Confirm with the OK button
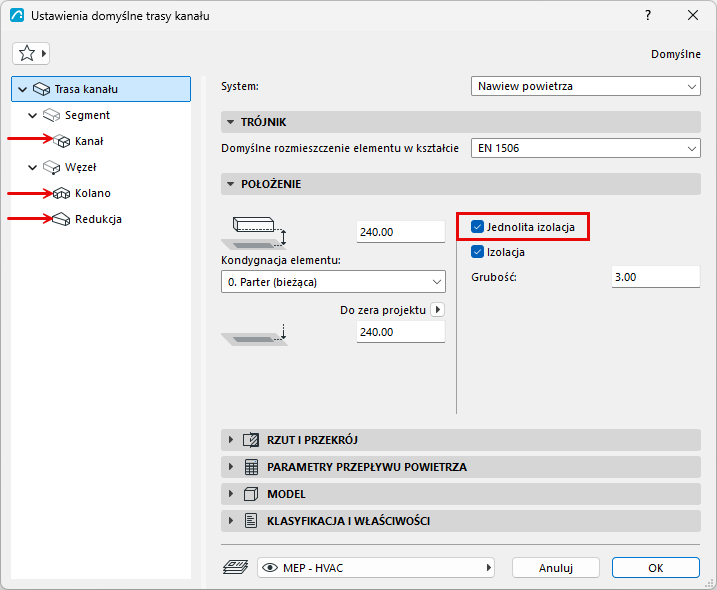 coord(656,568)
